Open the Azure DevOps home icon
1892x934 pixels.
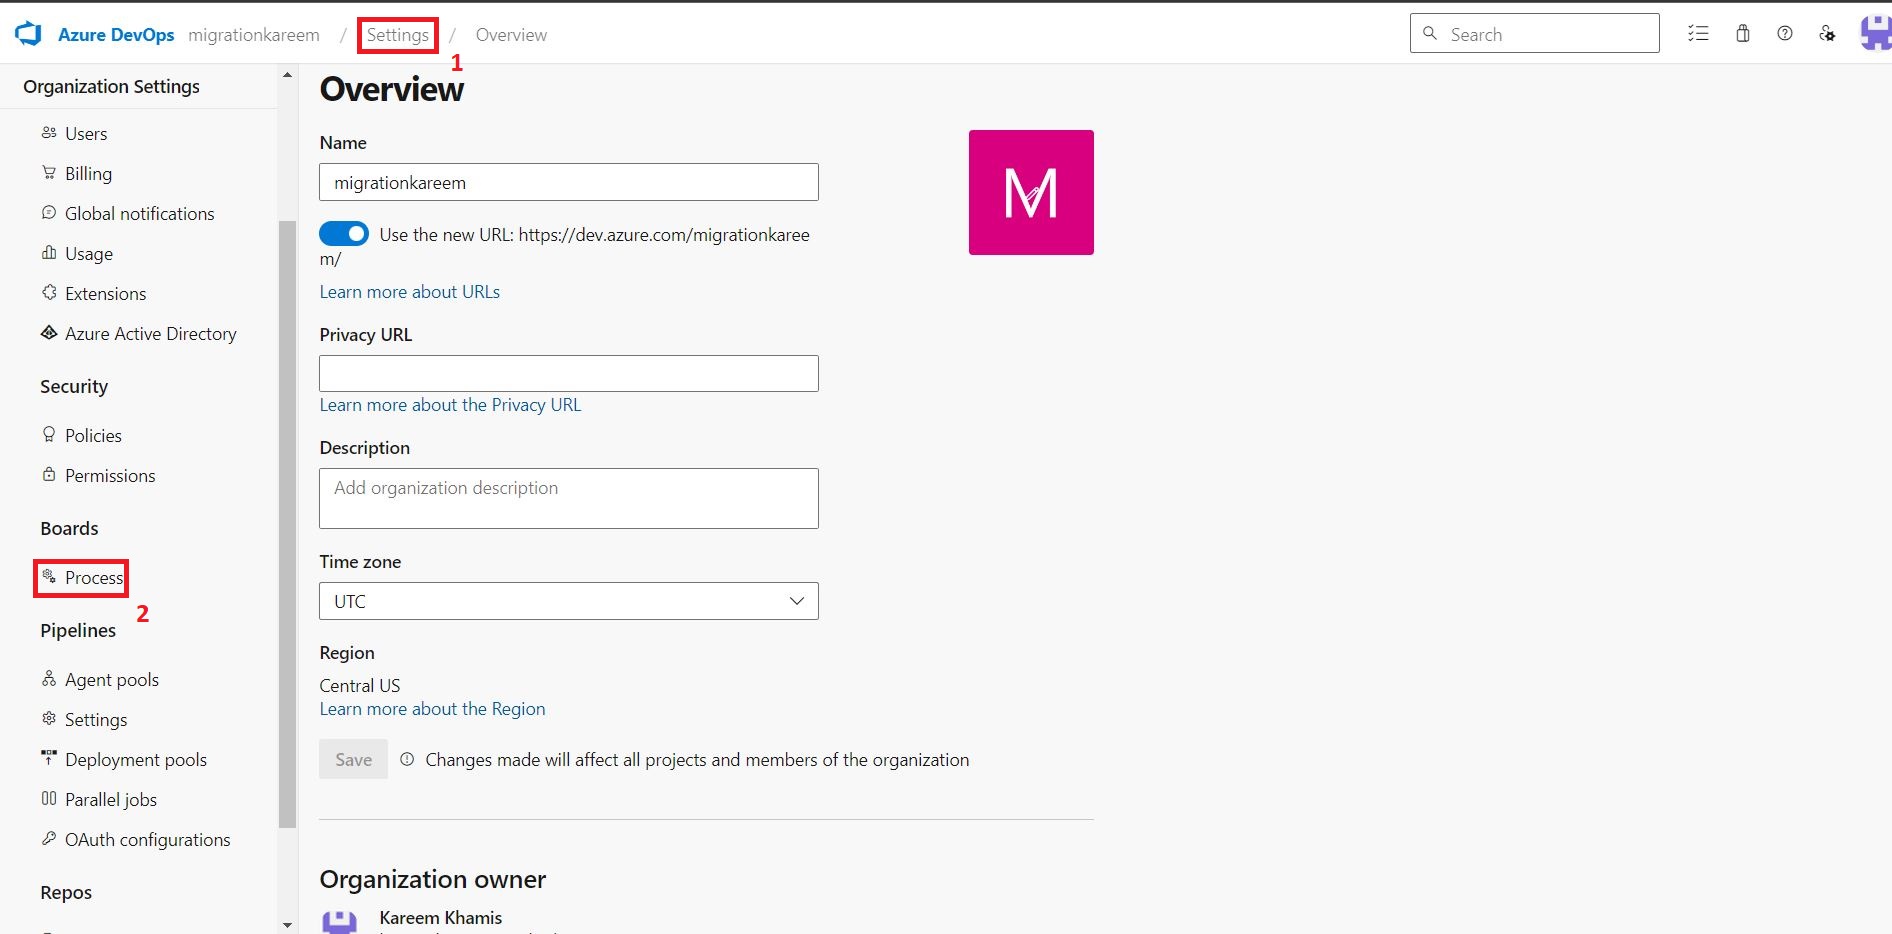(28, 33)
